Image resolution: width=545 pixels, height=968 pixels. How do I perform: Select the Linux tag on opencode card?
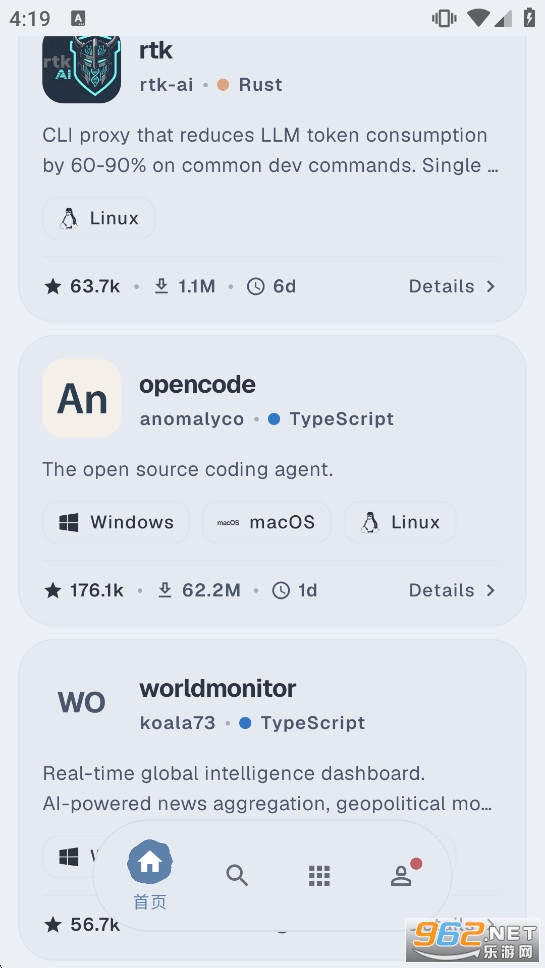click(x=400, y=522)
